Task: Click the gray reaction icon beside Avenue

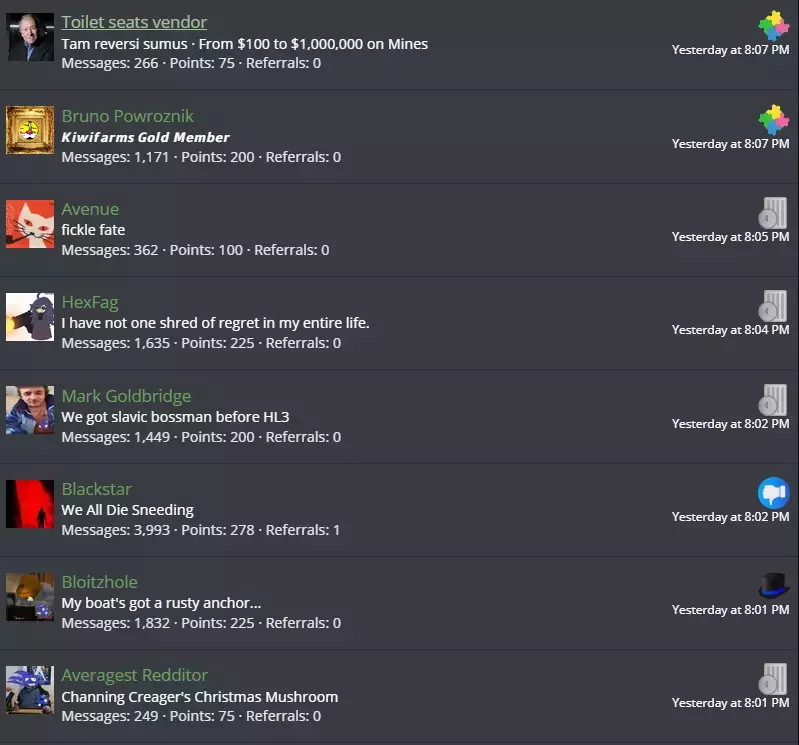Action: pos(773,212)
